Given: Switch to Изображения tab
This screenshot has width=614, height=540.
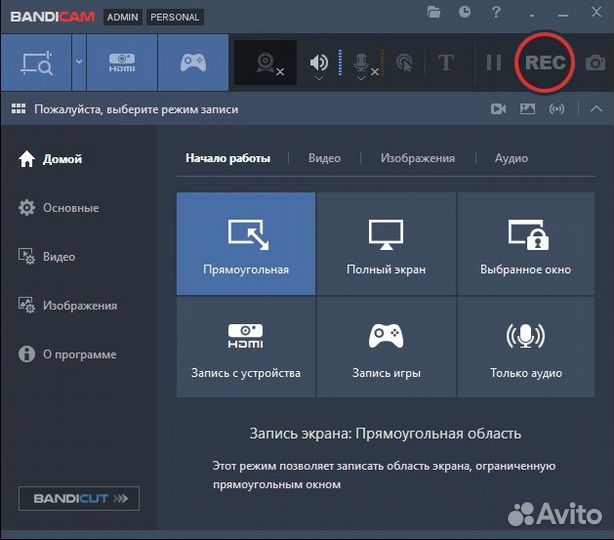Looking at the screenshot, I should pos(417,158).
